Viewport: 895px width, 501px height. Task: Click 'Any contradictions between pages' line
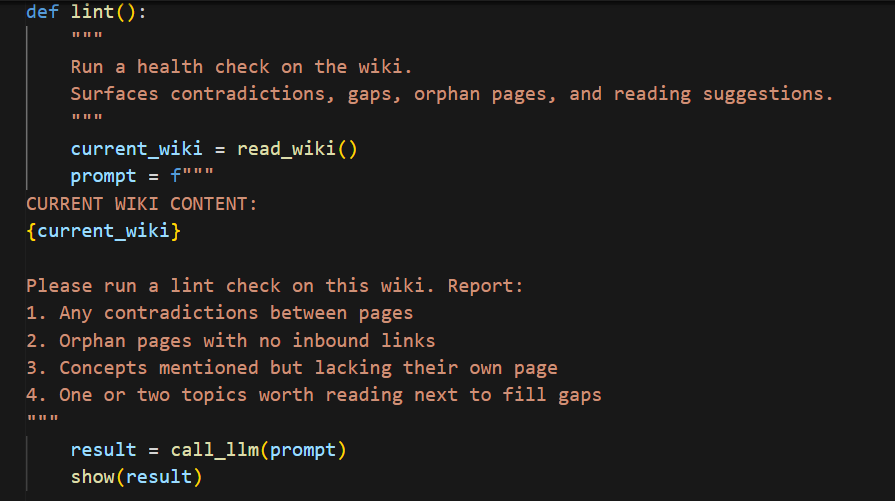click(x=219, y=313)
